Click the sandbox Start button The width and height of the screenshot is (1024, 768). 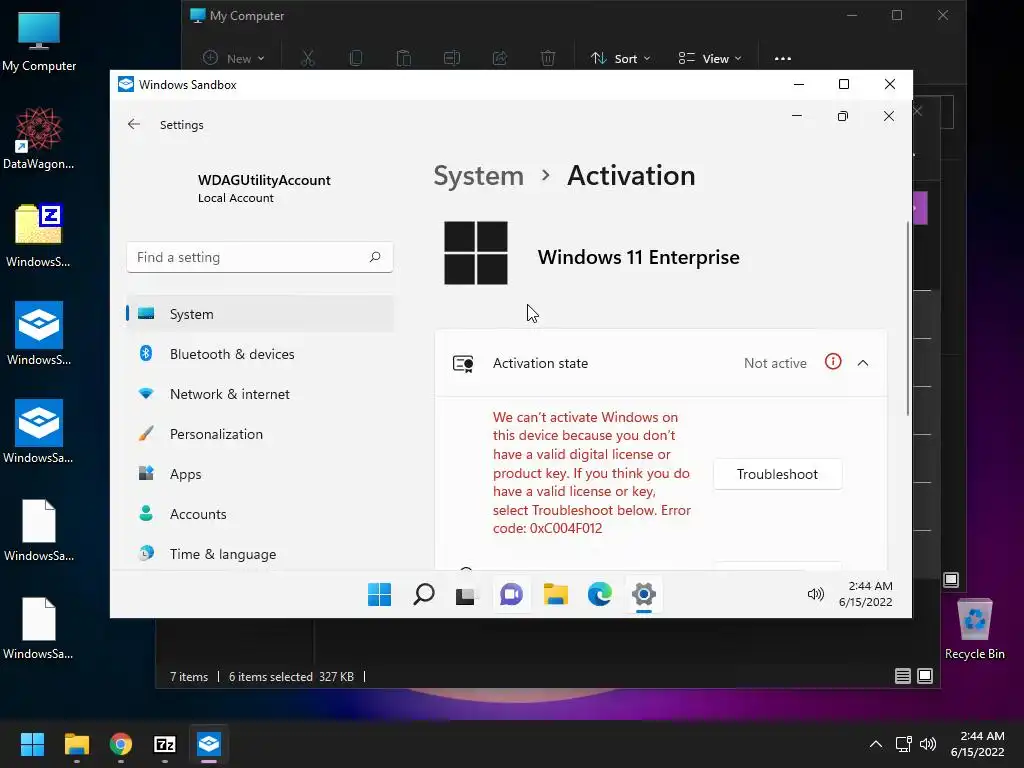click(x=379, y=594)
